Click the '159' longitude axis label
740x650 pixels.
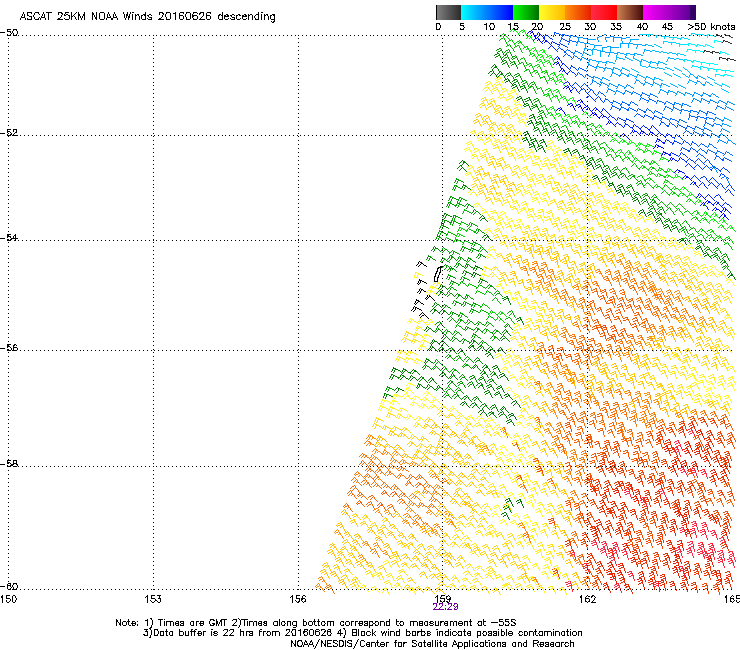(442, 599)
